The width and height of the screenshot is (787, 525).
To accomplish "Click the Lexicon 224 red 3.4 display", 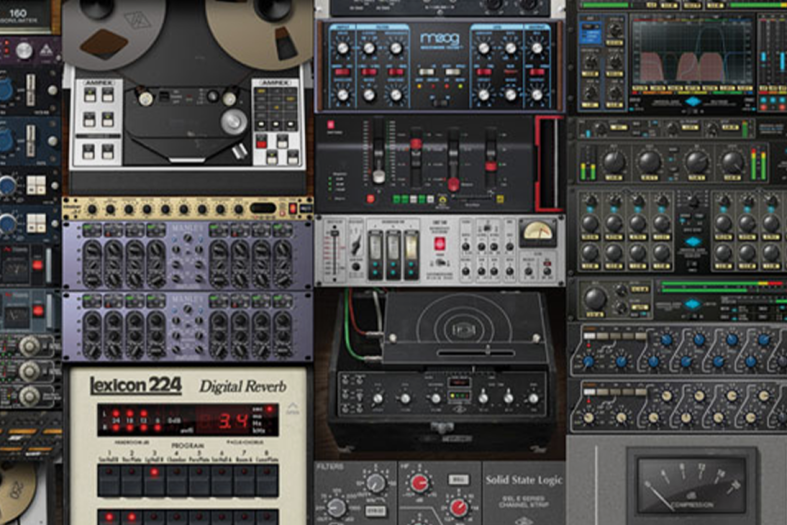I will point(233,420).
